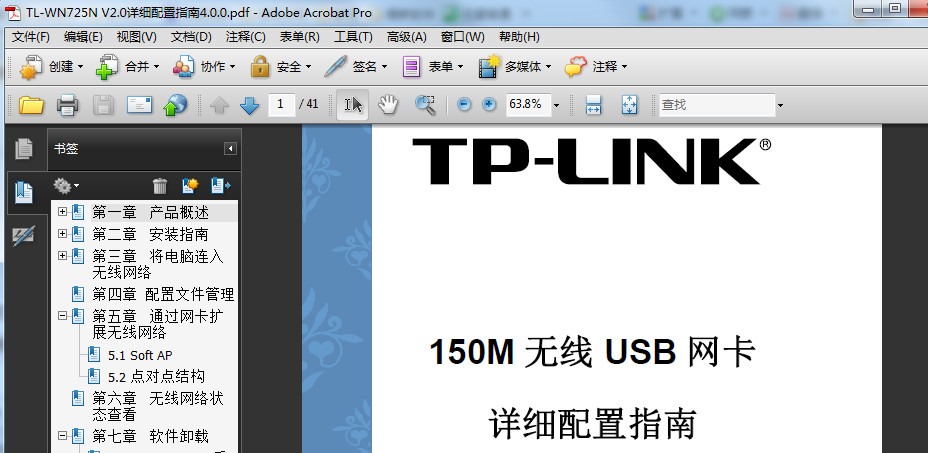
Task: Click the zoom out minus button
Action: click(x=464, y=105)
